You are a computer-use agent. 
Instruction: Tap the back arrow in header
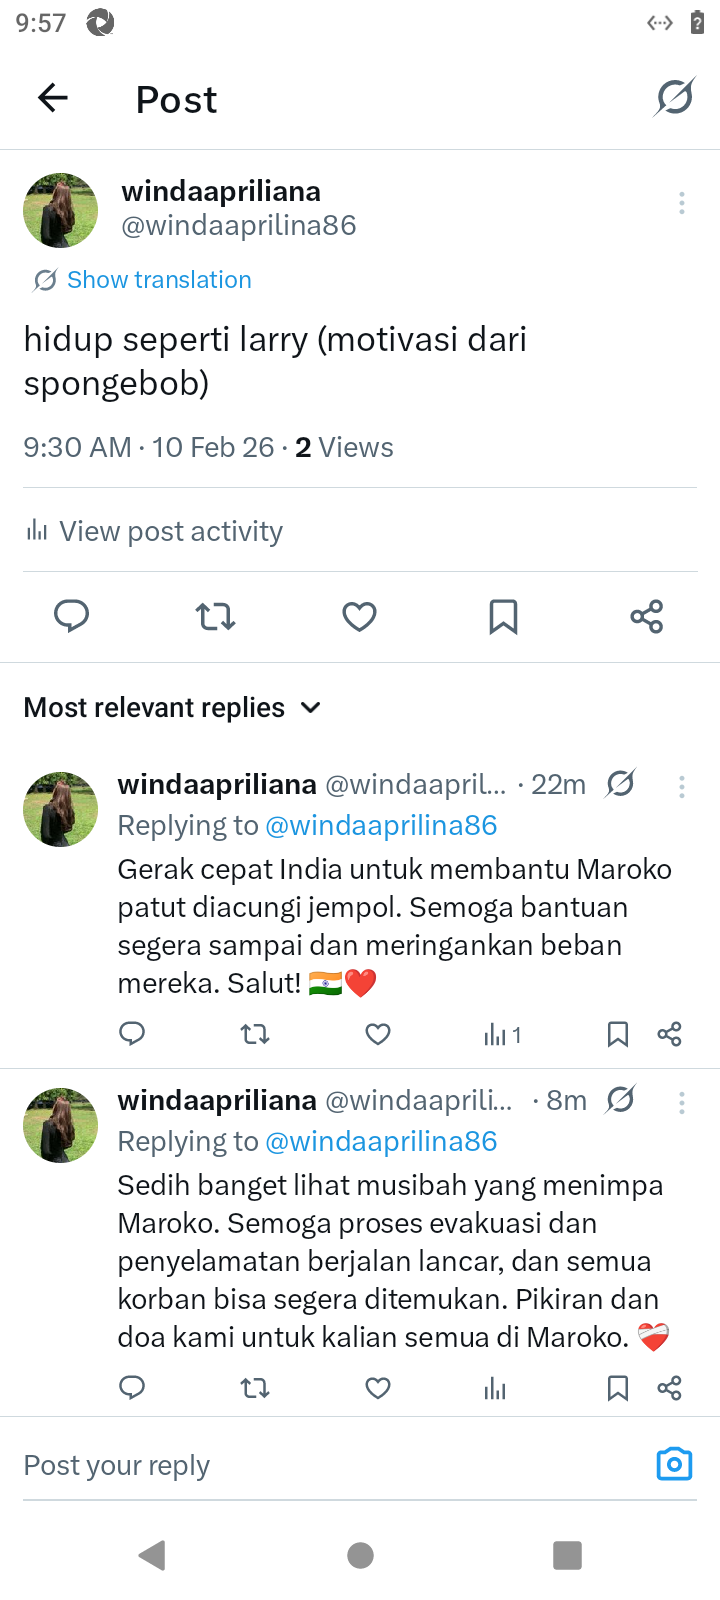point(53,98)
